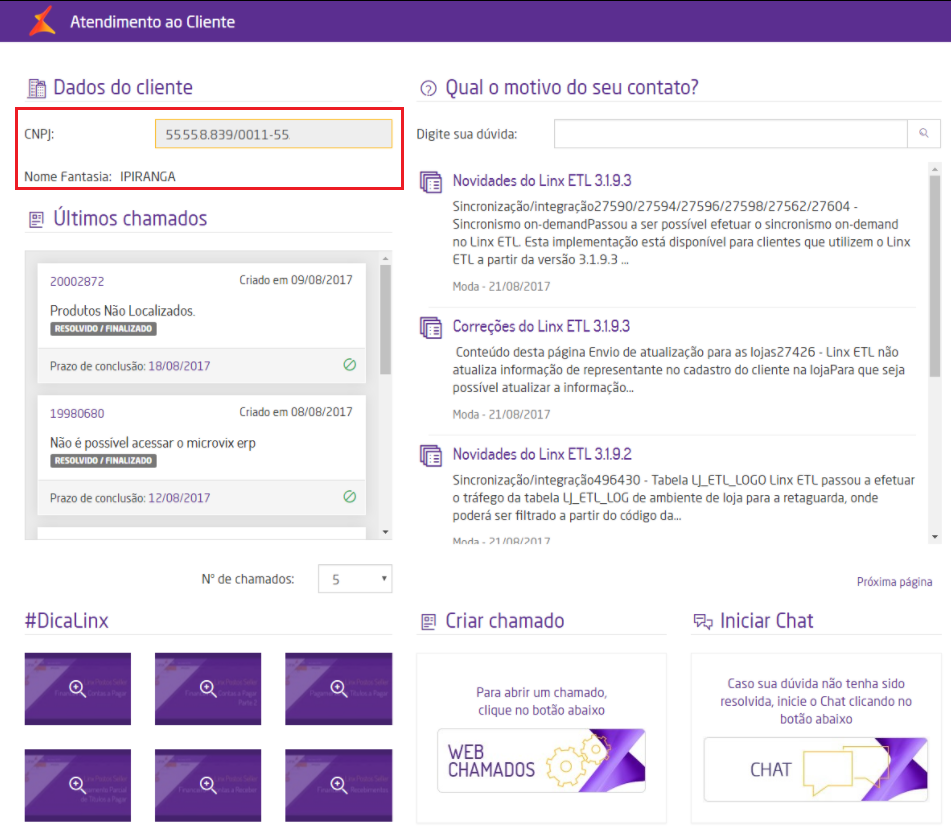This screenshot has height=833, width=951.
Task: Click text Criado em 09/08/2017
Action: pos(296,280)
